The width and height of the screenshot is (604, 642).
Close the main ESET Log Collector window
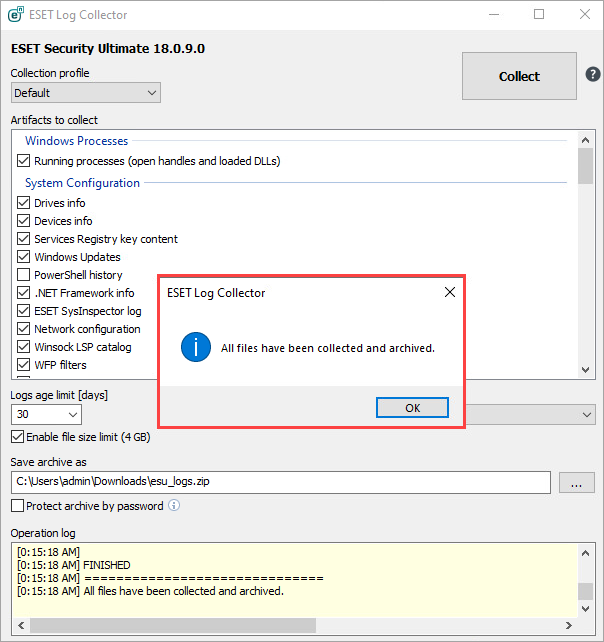coord(585,14)
